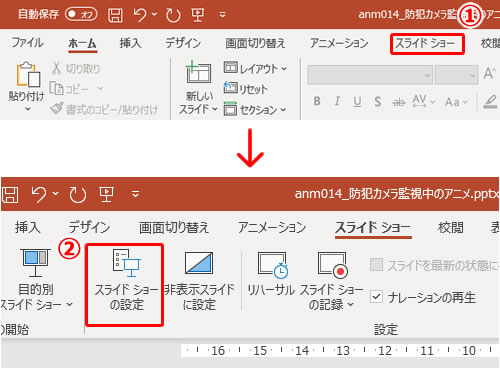The width and height of the screenshot is (500, 368).
Task: Click 非表示スライドに設定 hide slide
Action: point(199,281)
